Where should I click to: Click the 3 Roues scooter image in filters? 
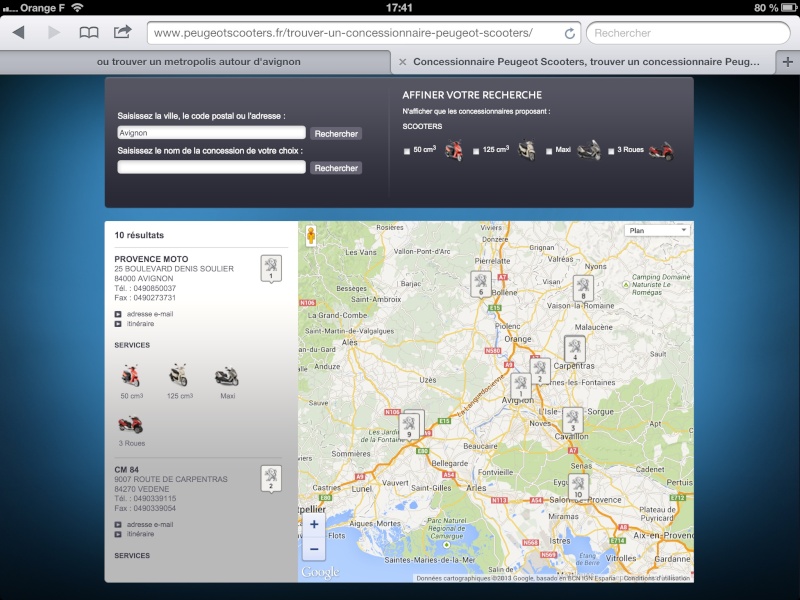661,151
